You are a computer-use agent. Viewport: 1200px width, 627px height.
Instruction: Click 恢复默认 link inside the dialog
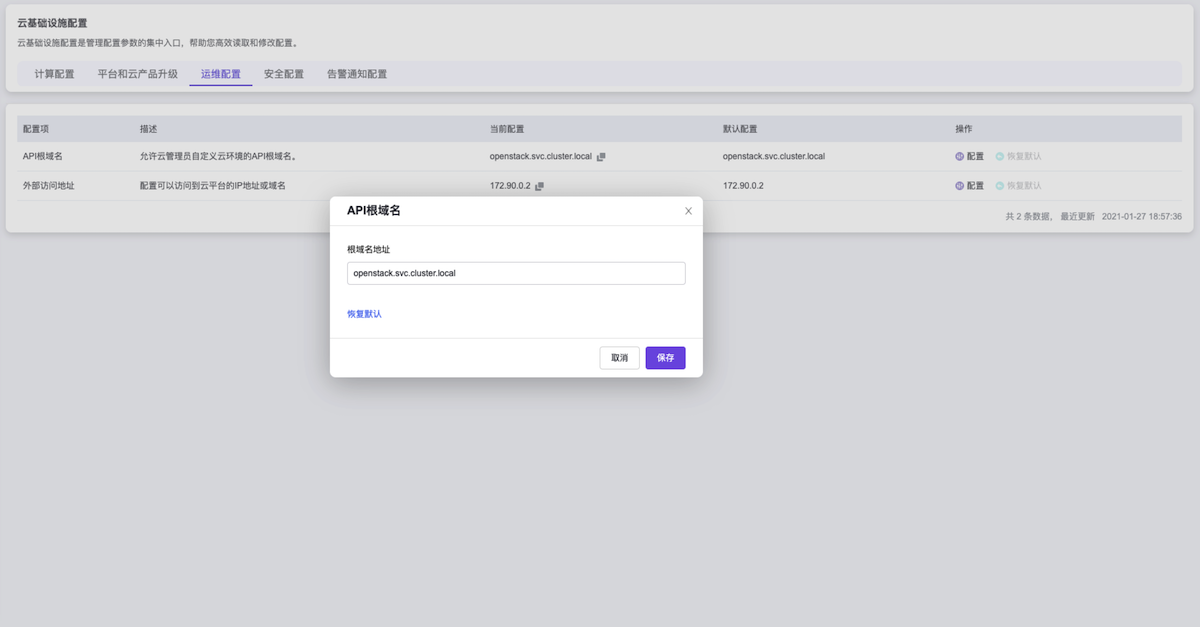tap(364, 314)
